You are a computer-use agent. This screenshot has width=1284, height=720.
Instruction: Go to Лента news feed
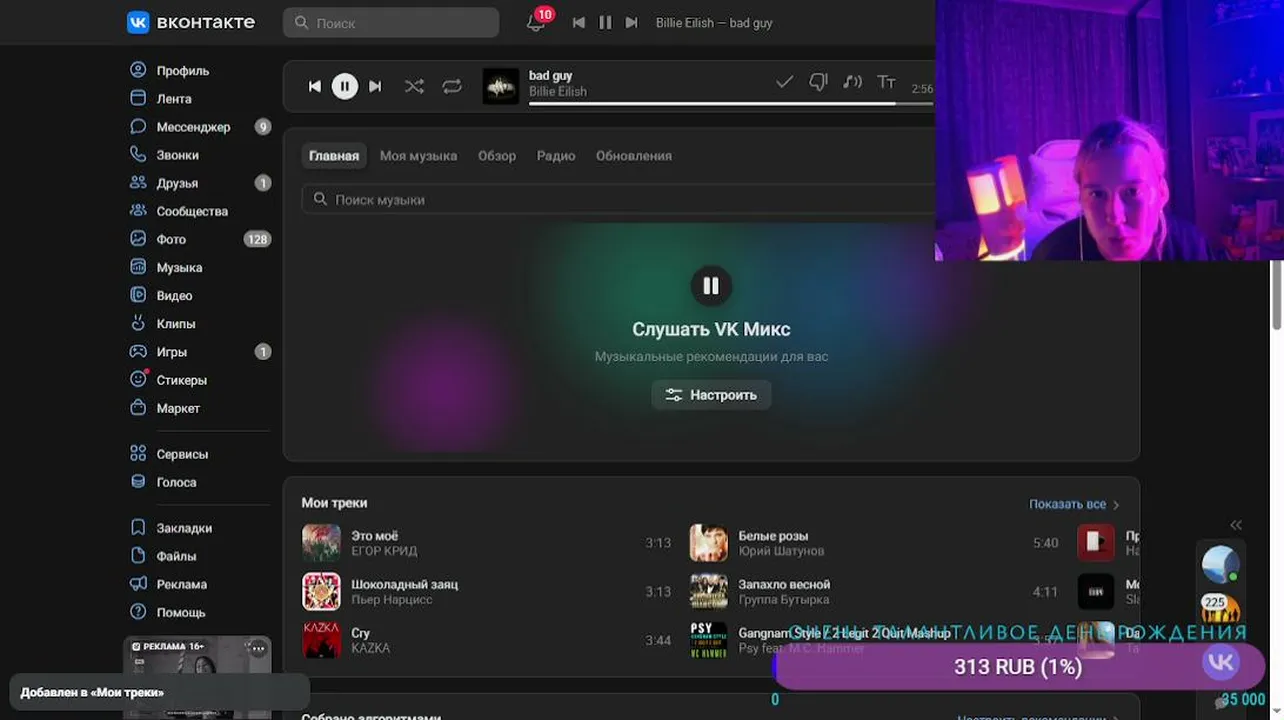coord(174,99)
